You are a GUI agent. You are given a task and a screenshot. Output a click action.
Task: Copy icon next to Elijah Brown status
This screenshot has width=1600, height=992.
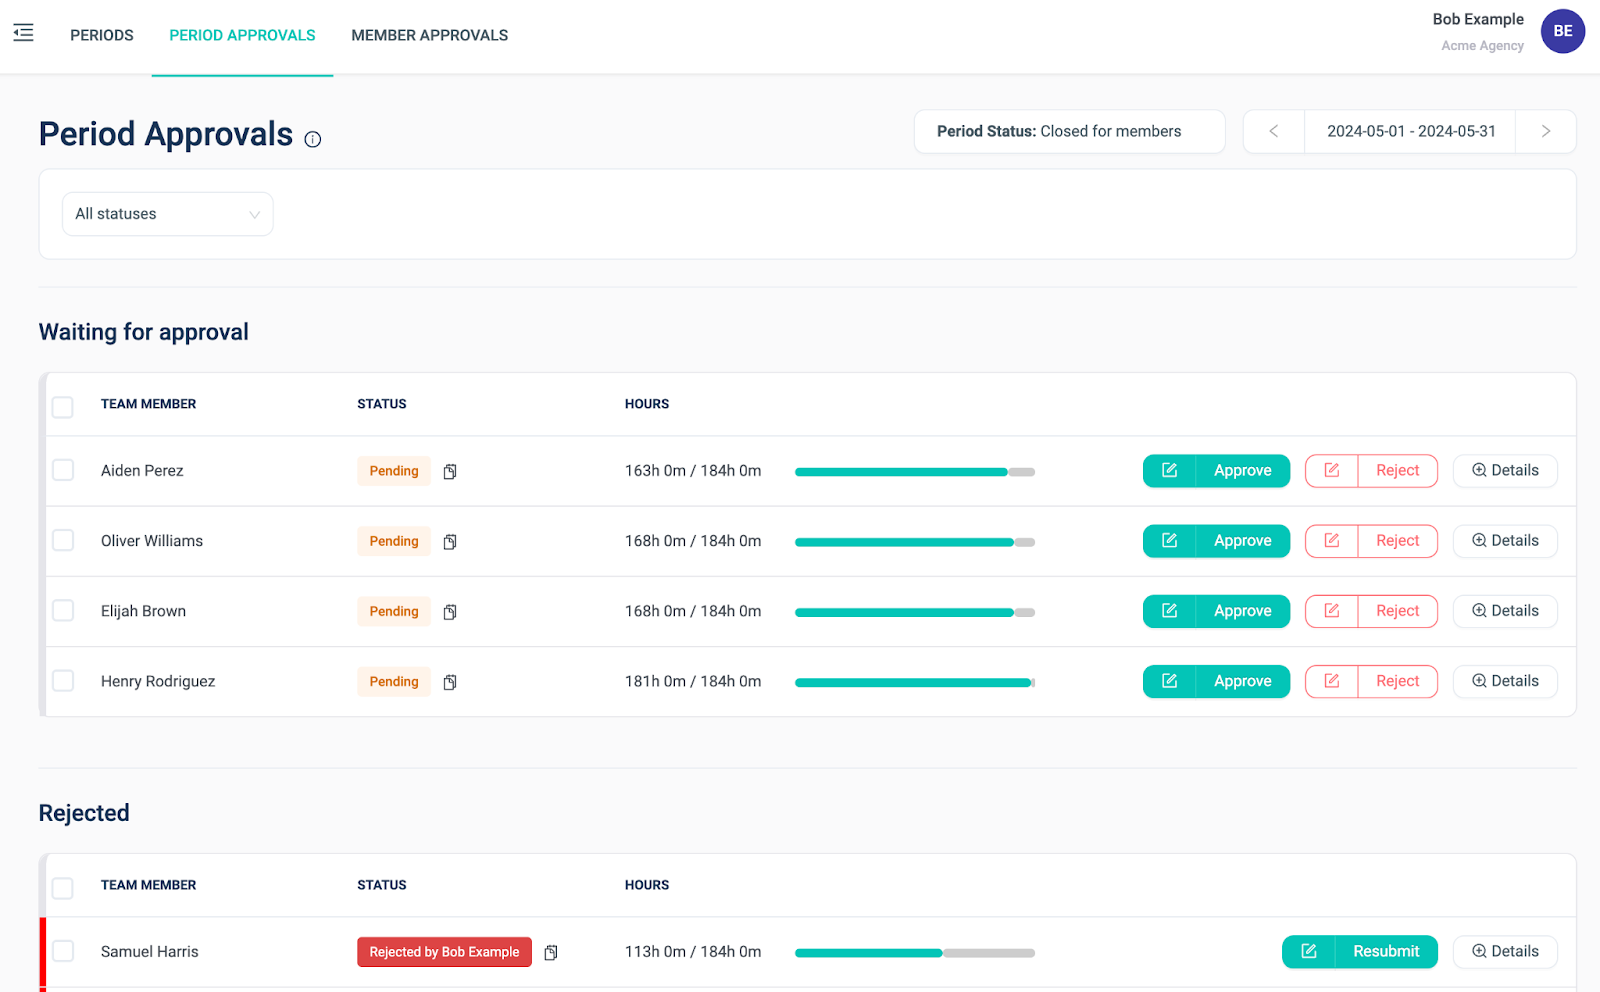(450, 611)
